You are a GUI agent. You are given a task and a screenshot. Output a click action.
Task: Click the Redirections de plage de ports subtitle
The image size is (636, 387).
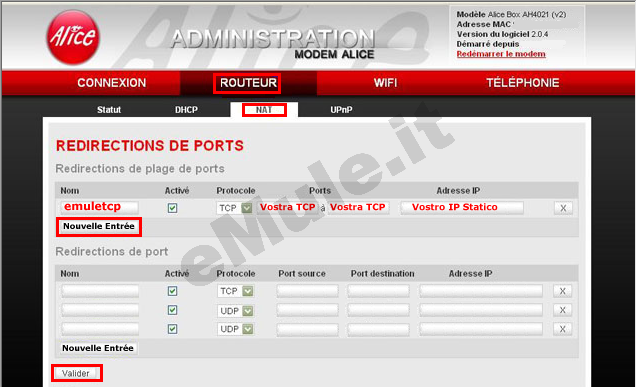[140, 169]
